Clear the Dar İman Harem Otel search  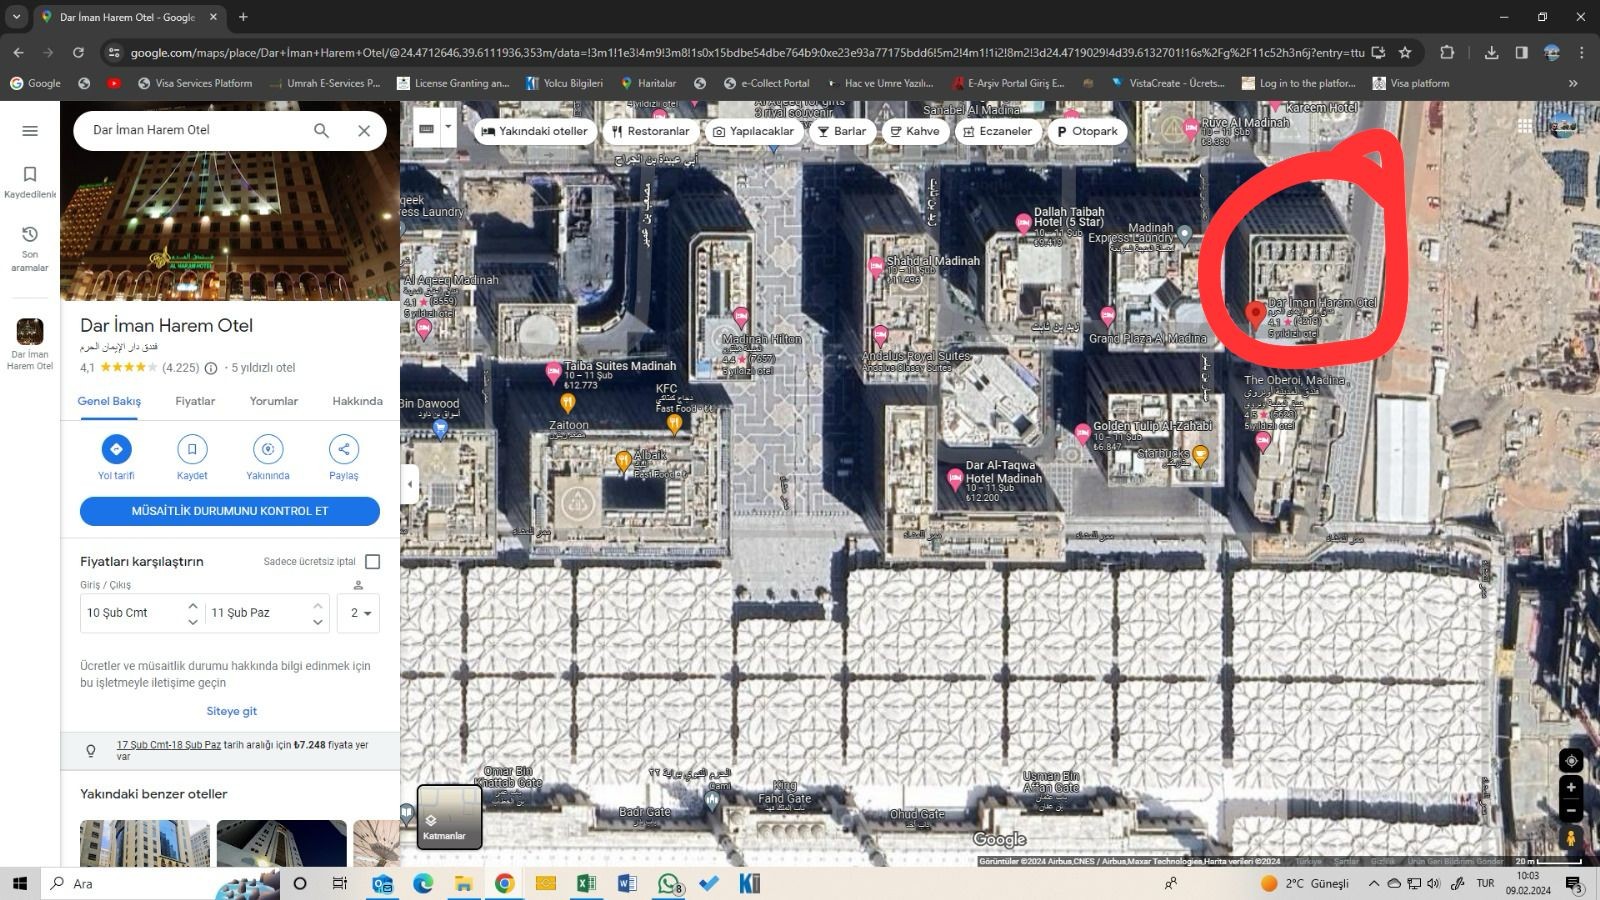(x=364, y=130)
